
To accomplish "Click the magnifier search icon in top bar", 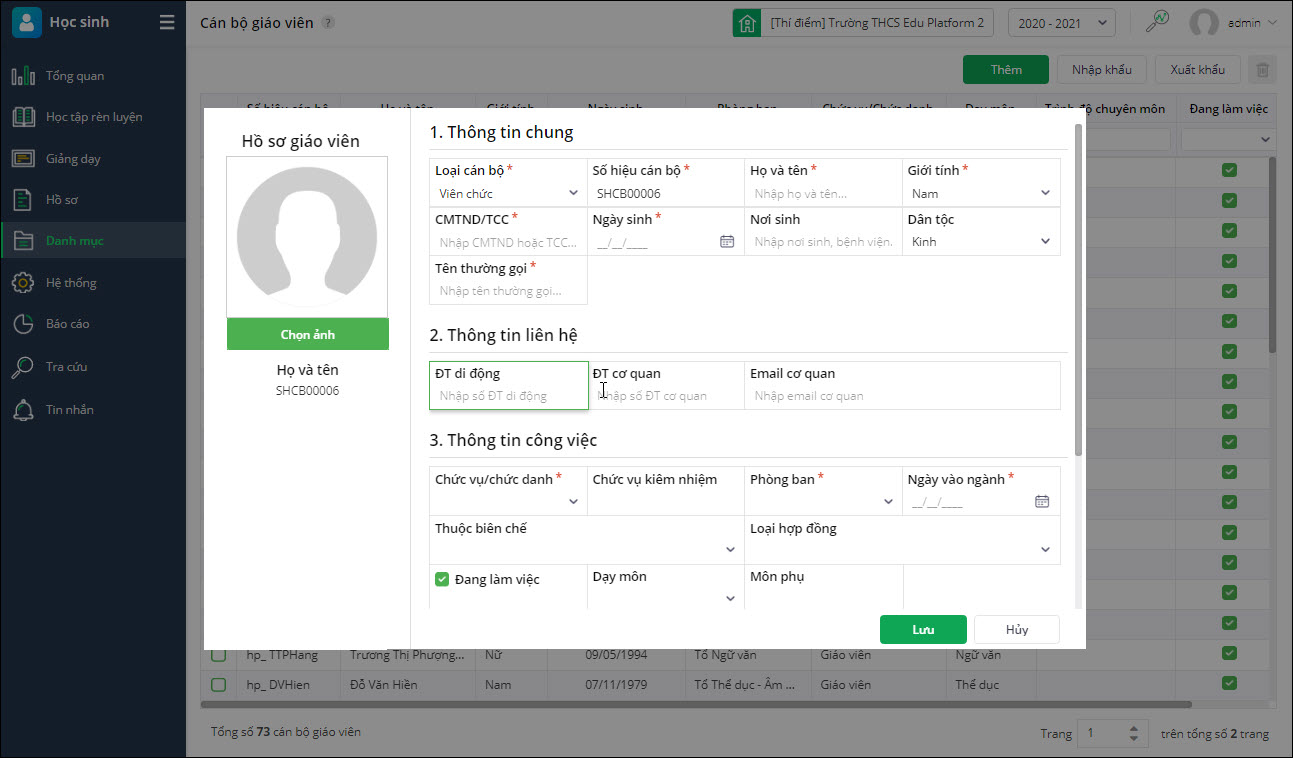I will point(1157,22).
